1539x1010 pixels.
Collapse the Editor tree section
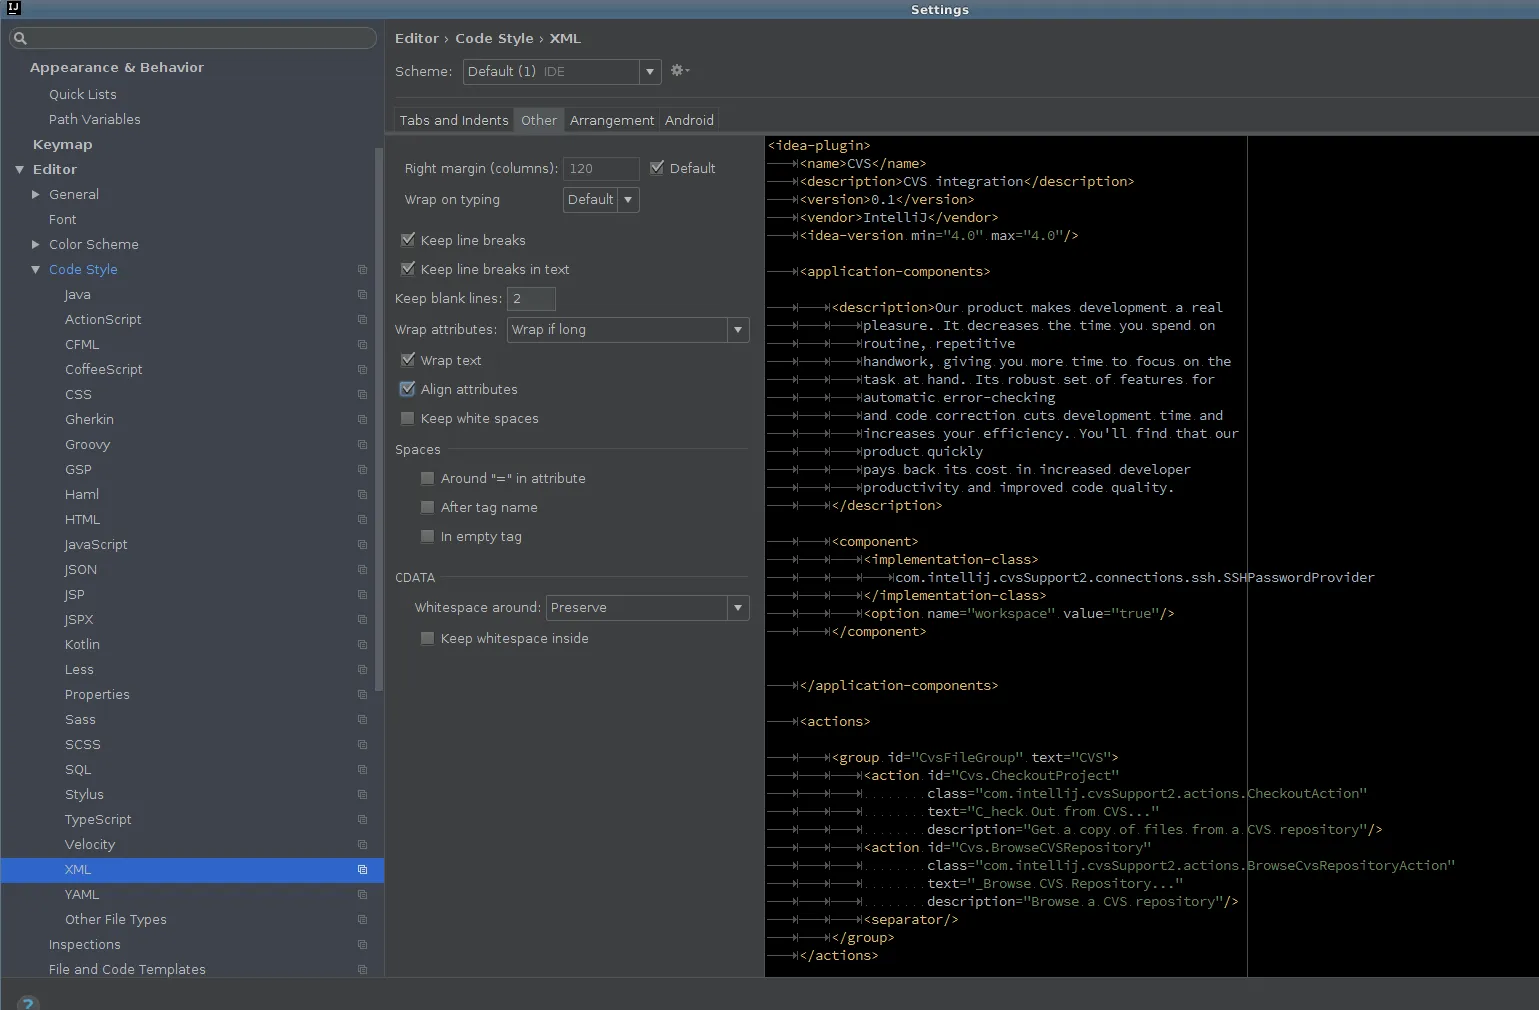pyautogui.click(x=20, y=170)
